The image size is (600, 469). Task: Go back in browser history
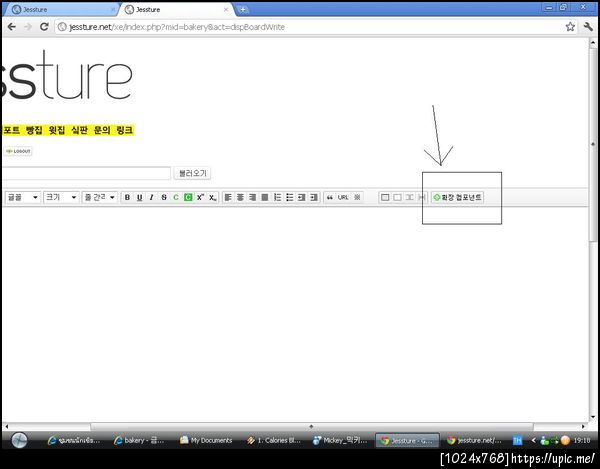click(11, 27)
